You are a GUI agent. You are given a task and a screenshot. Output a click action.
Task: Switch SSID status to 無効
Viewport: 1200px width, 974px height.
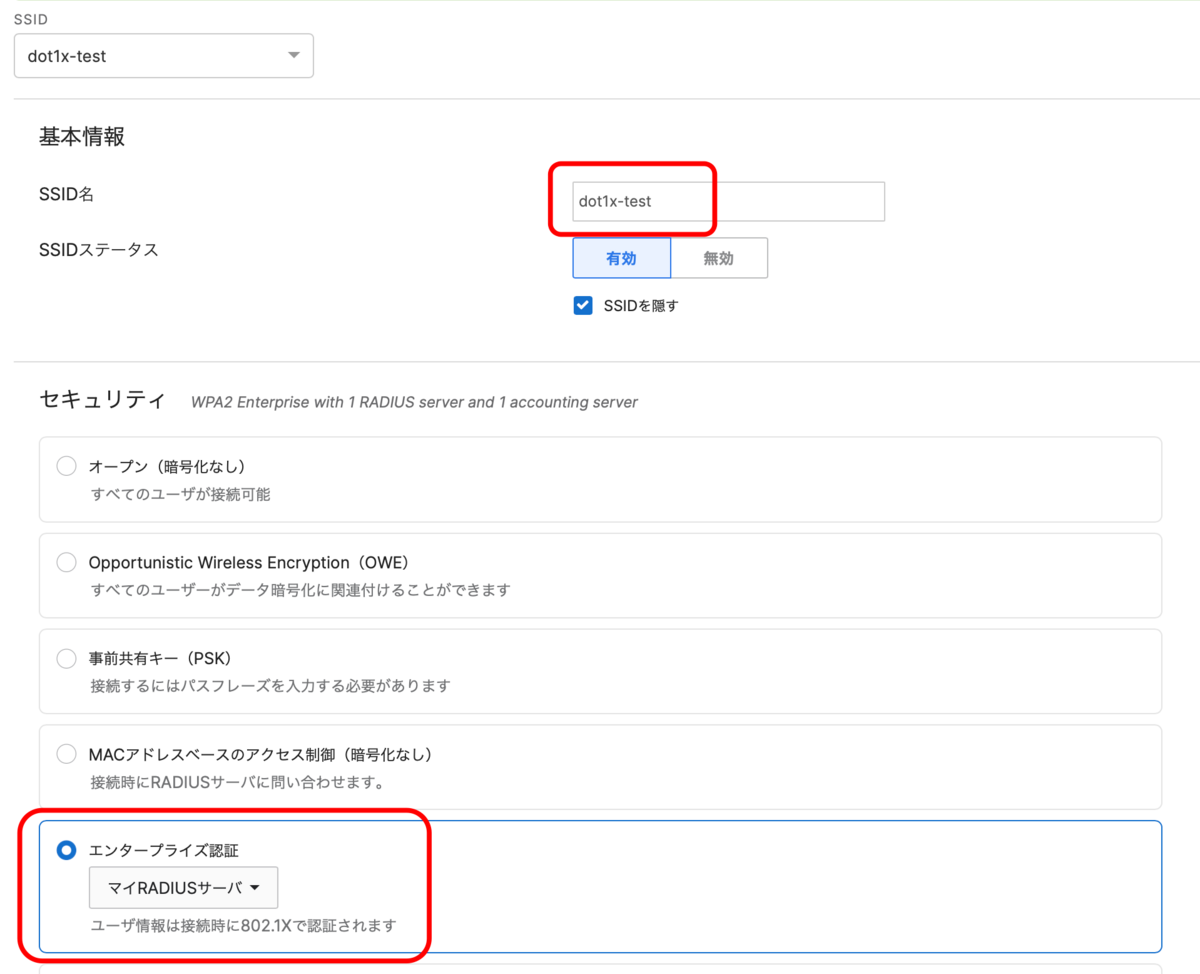719,257
